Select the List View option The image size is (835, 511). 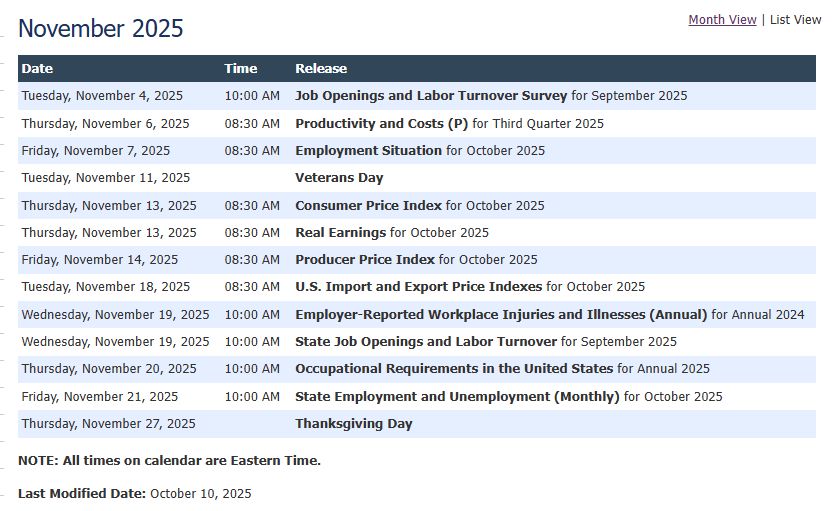[795, 20]
